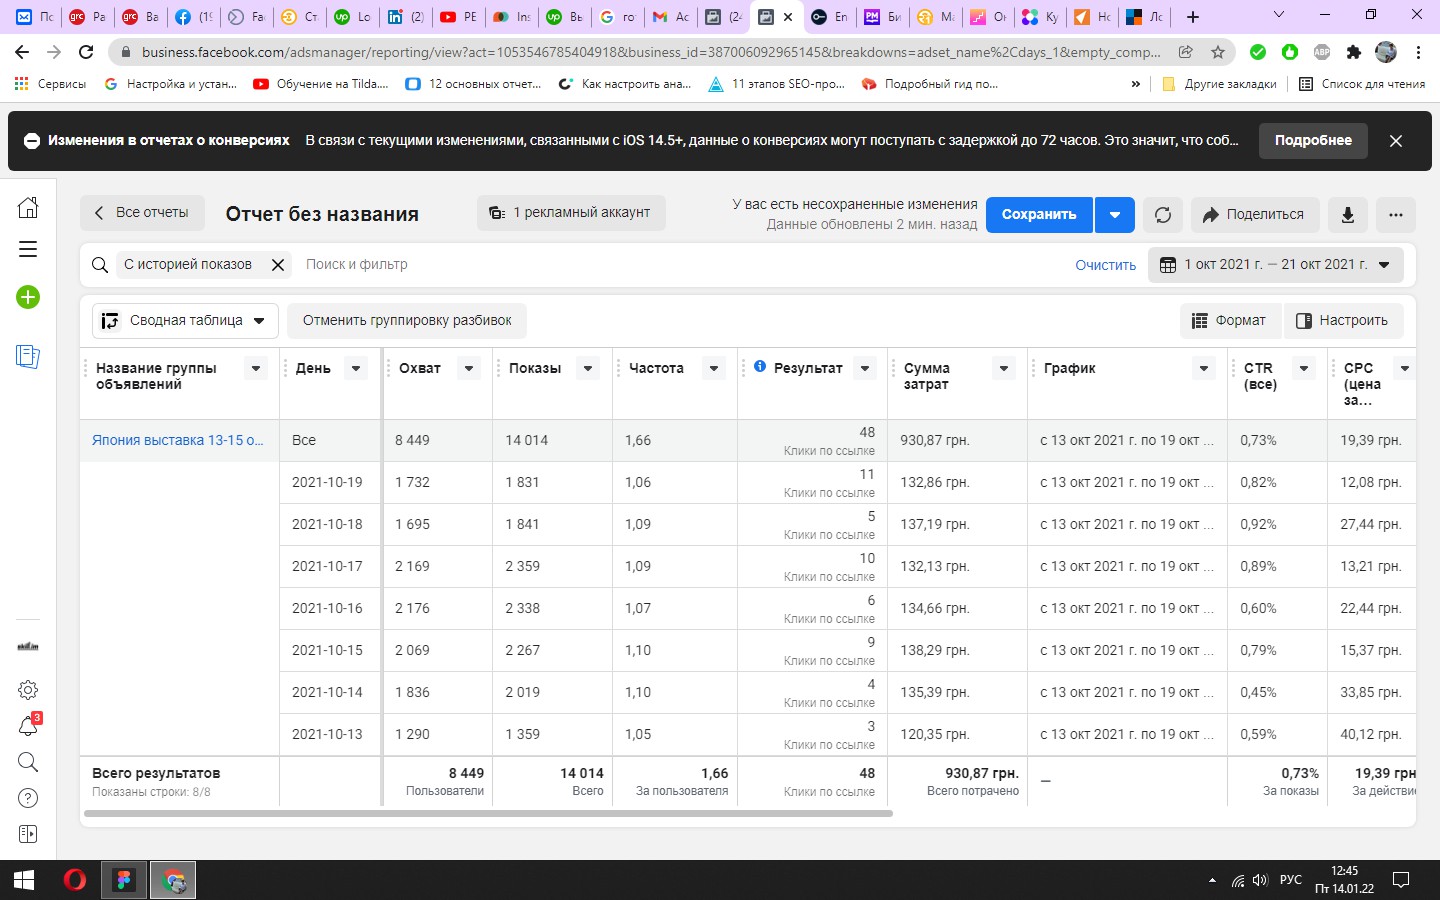Focus the Поиск и фильтр field

tap(680, 265)
